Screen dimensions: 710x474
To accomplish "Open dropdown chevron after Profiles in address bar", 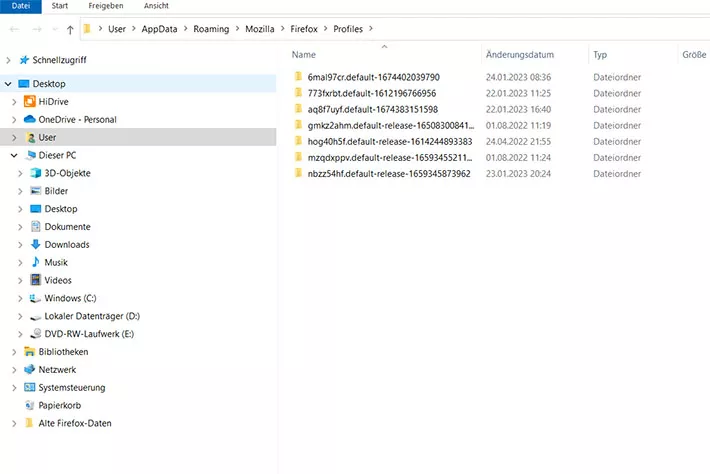I will [x=372, y=29].
